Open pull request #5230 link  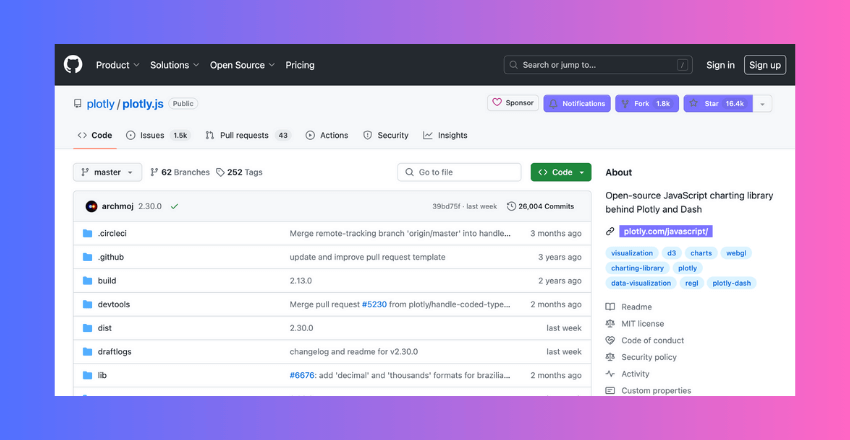pos(375,305)
